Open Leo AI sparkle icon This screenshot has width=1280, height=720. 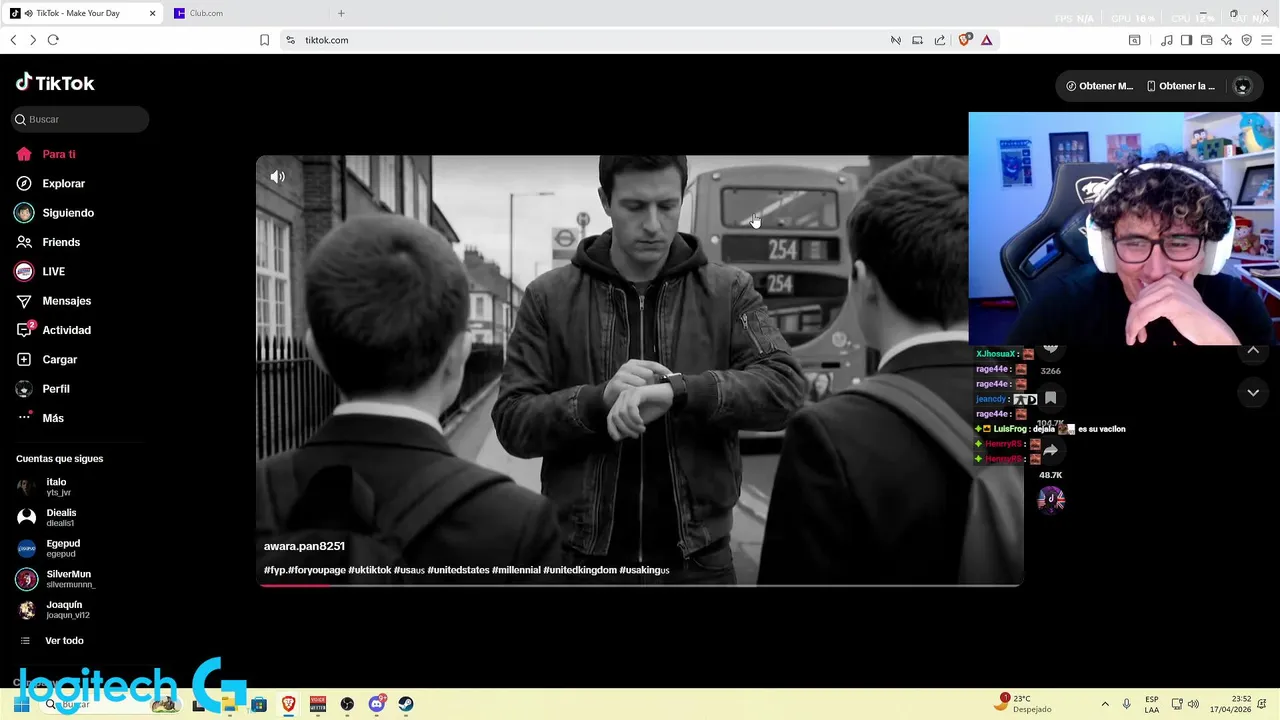pyautogui.click(x=1226, y=40)
